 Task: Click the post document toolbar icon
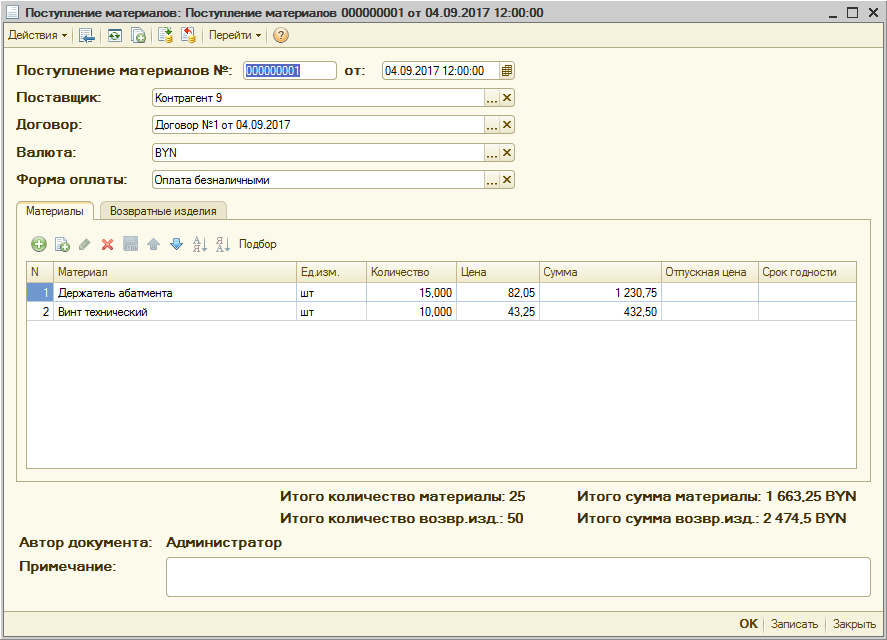tap(165, 35)
